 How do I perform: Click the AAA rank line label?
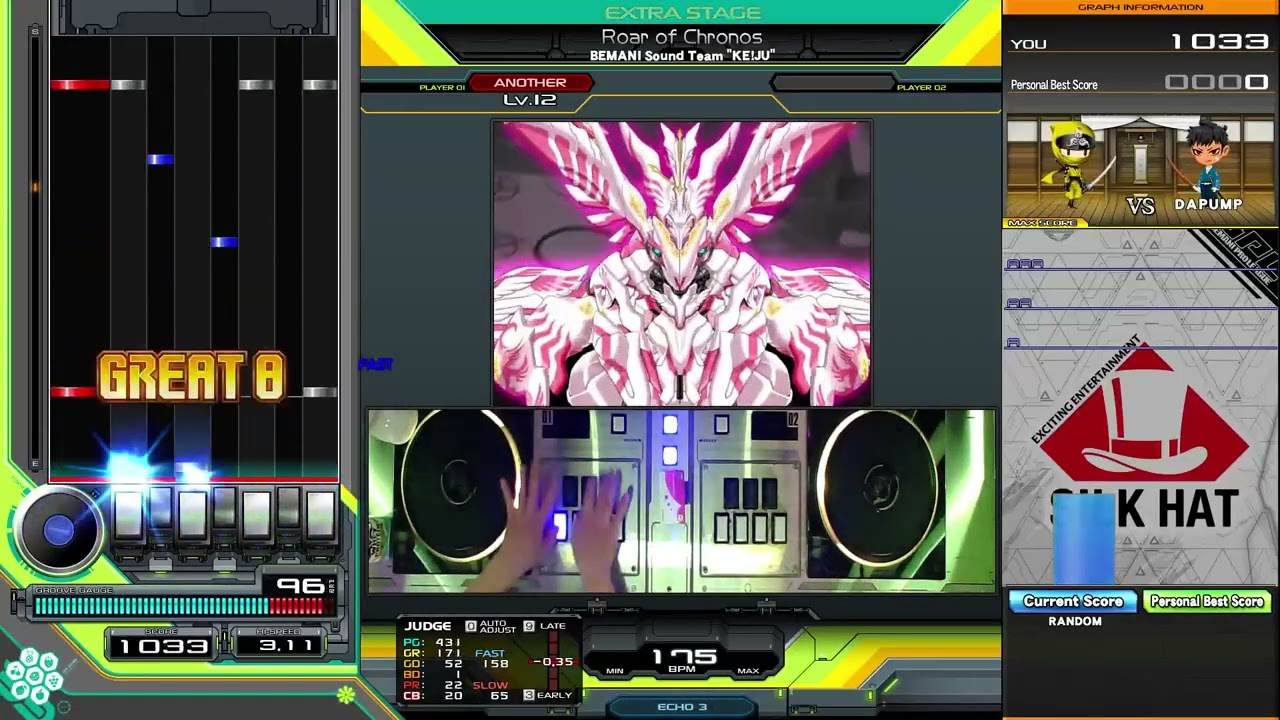click(x=1025, y=264)
